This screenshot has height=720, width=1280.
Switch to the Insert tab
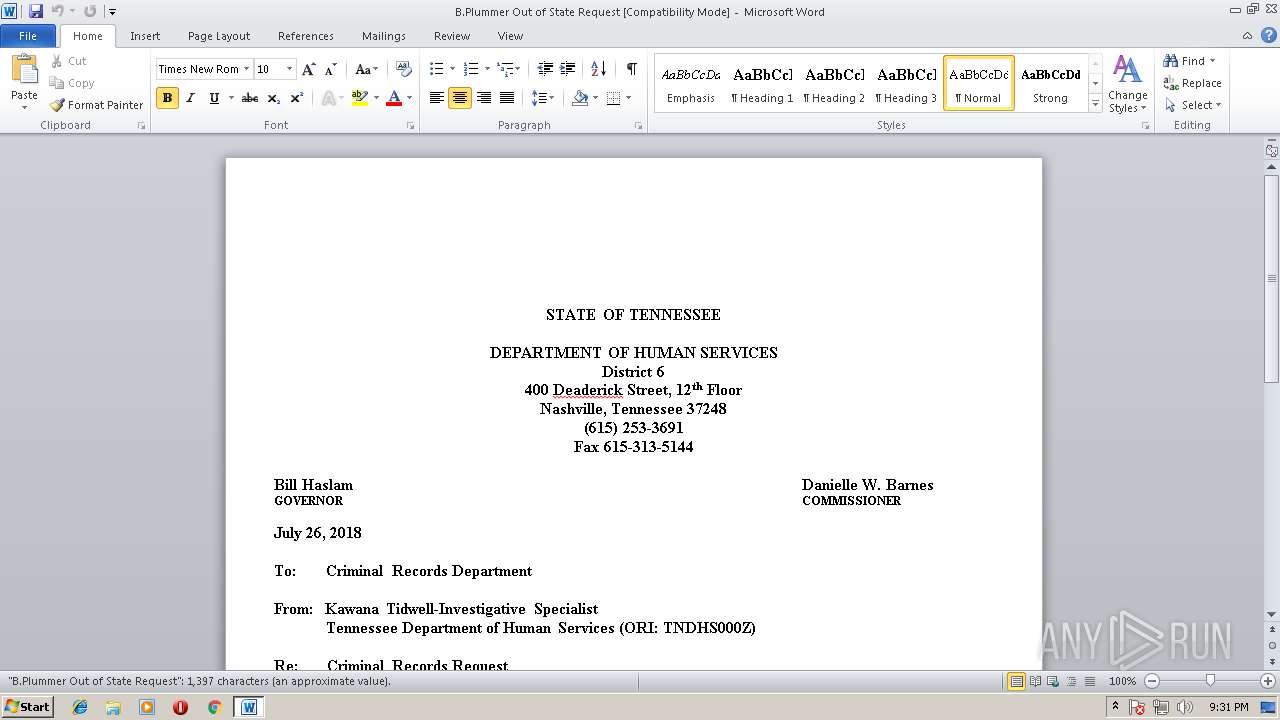[x=145, y=36]
